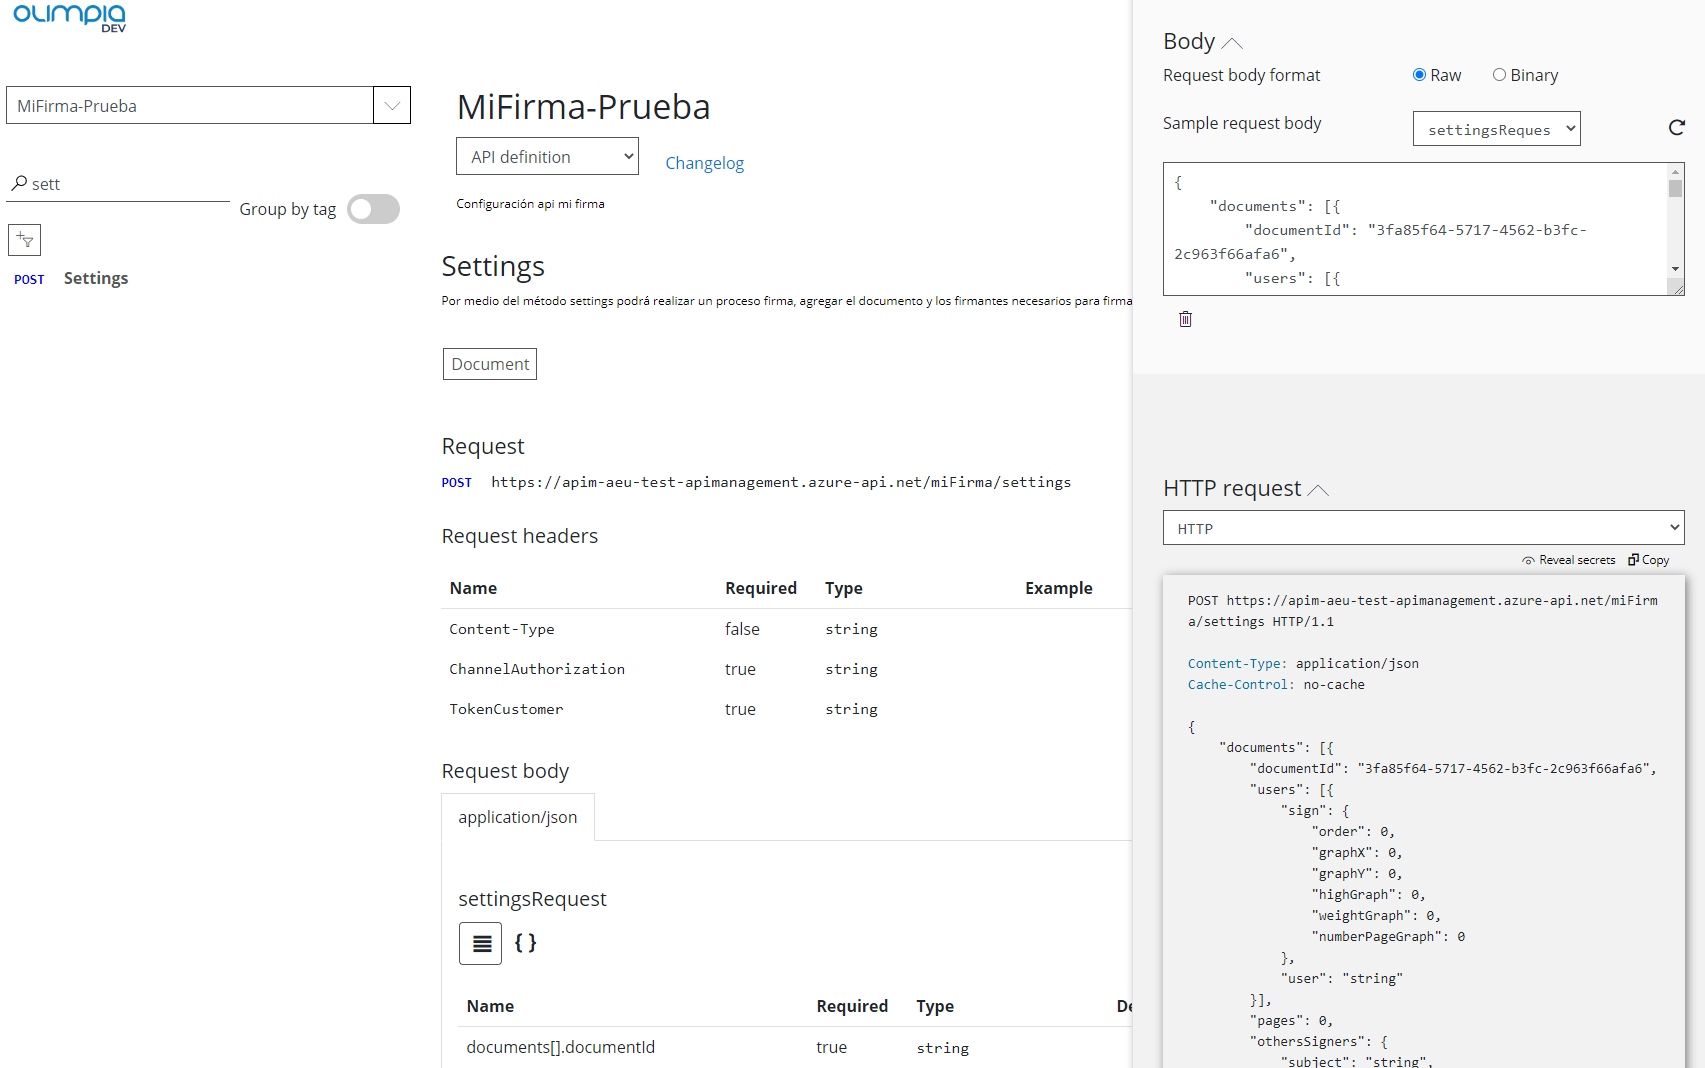Open the Changelog link
The height and width of the screenshot is (1068, 1705).
point(704,163)
